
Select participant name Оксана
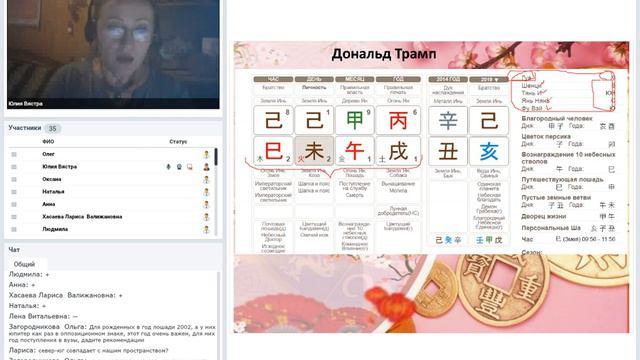pyautogui.click(x=51, y=179)
